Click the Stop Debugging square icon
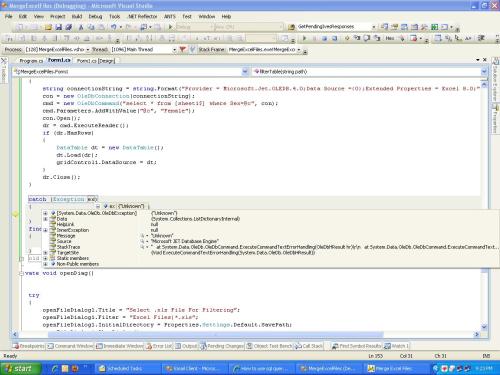This screenshot has height=375, width=500. click(324, 38)
